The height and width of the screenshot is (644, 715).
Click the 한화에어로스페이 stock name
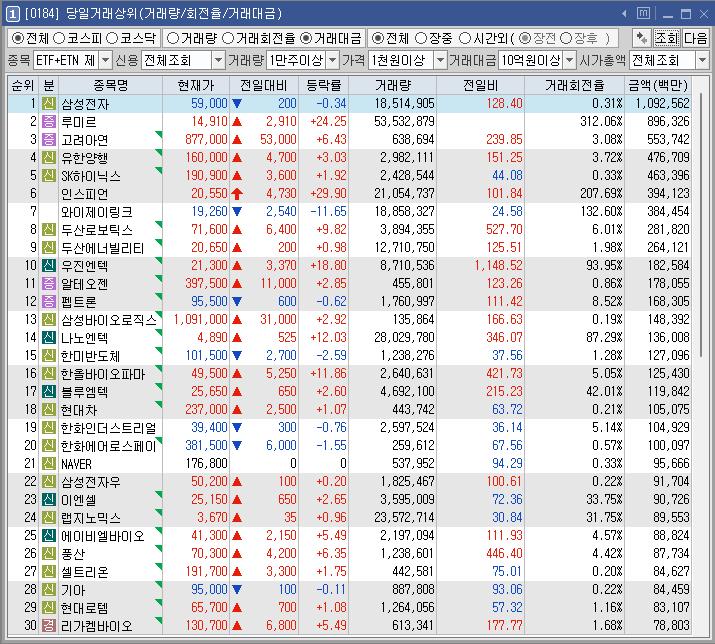point(109,446)
